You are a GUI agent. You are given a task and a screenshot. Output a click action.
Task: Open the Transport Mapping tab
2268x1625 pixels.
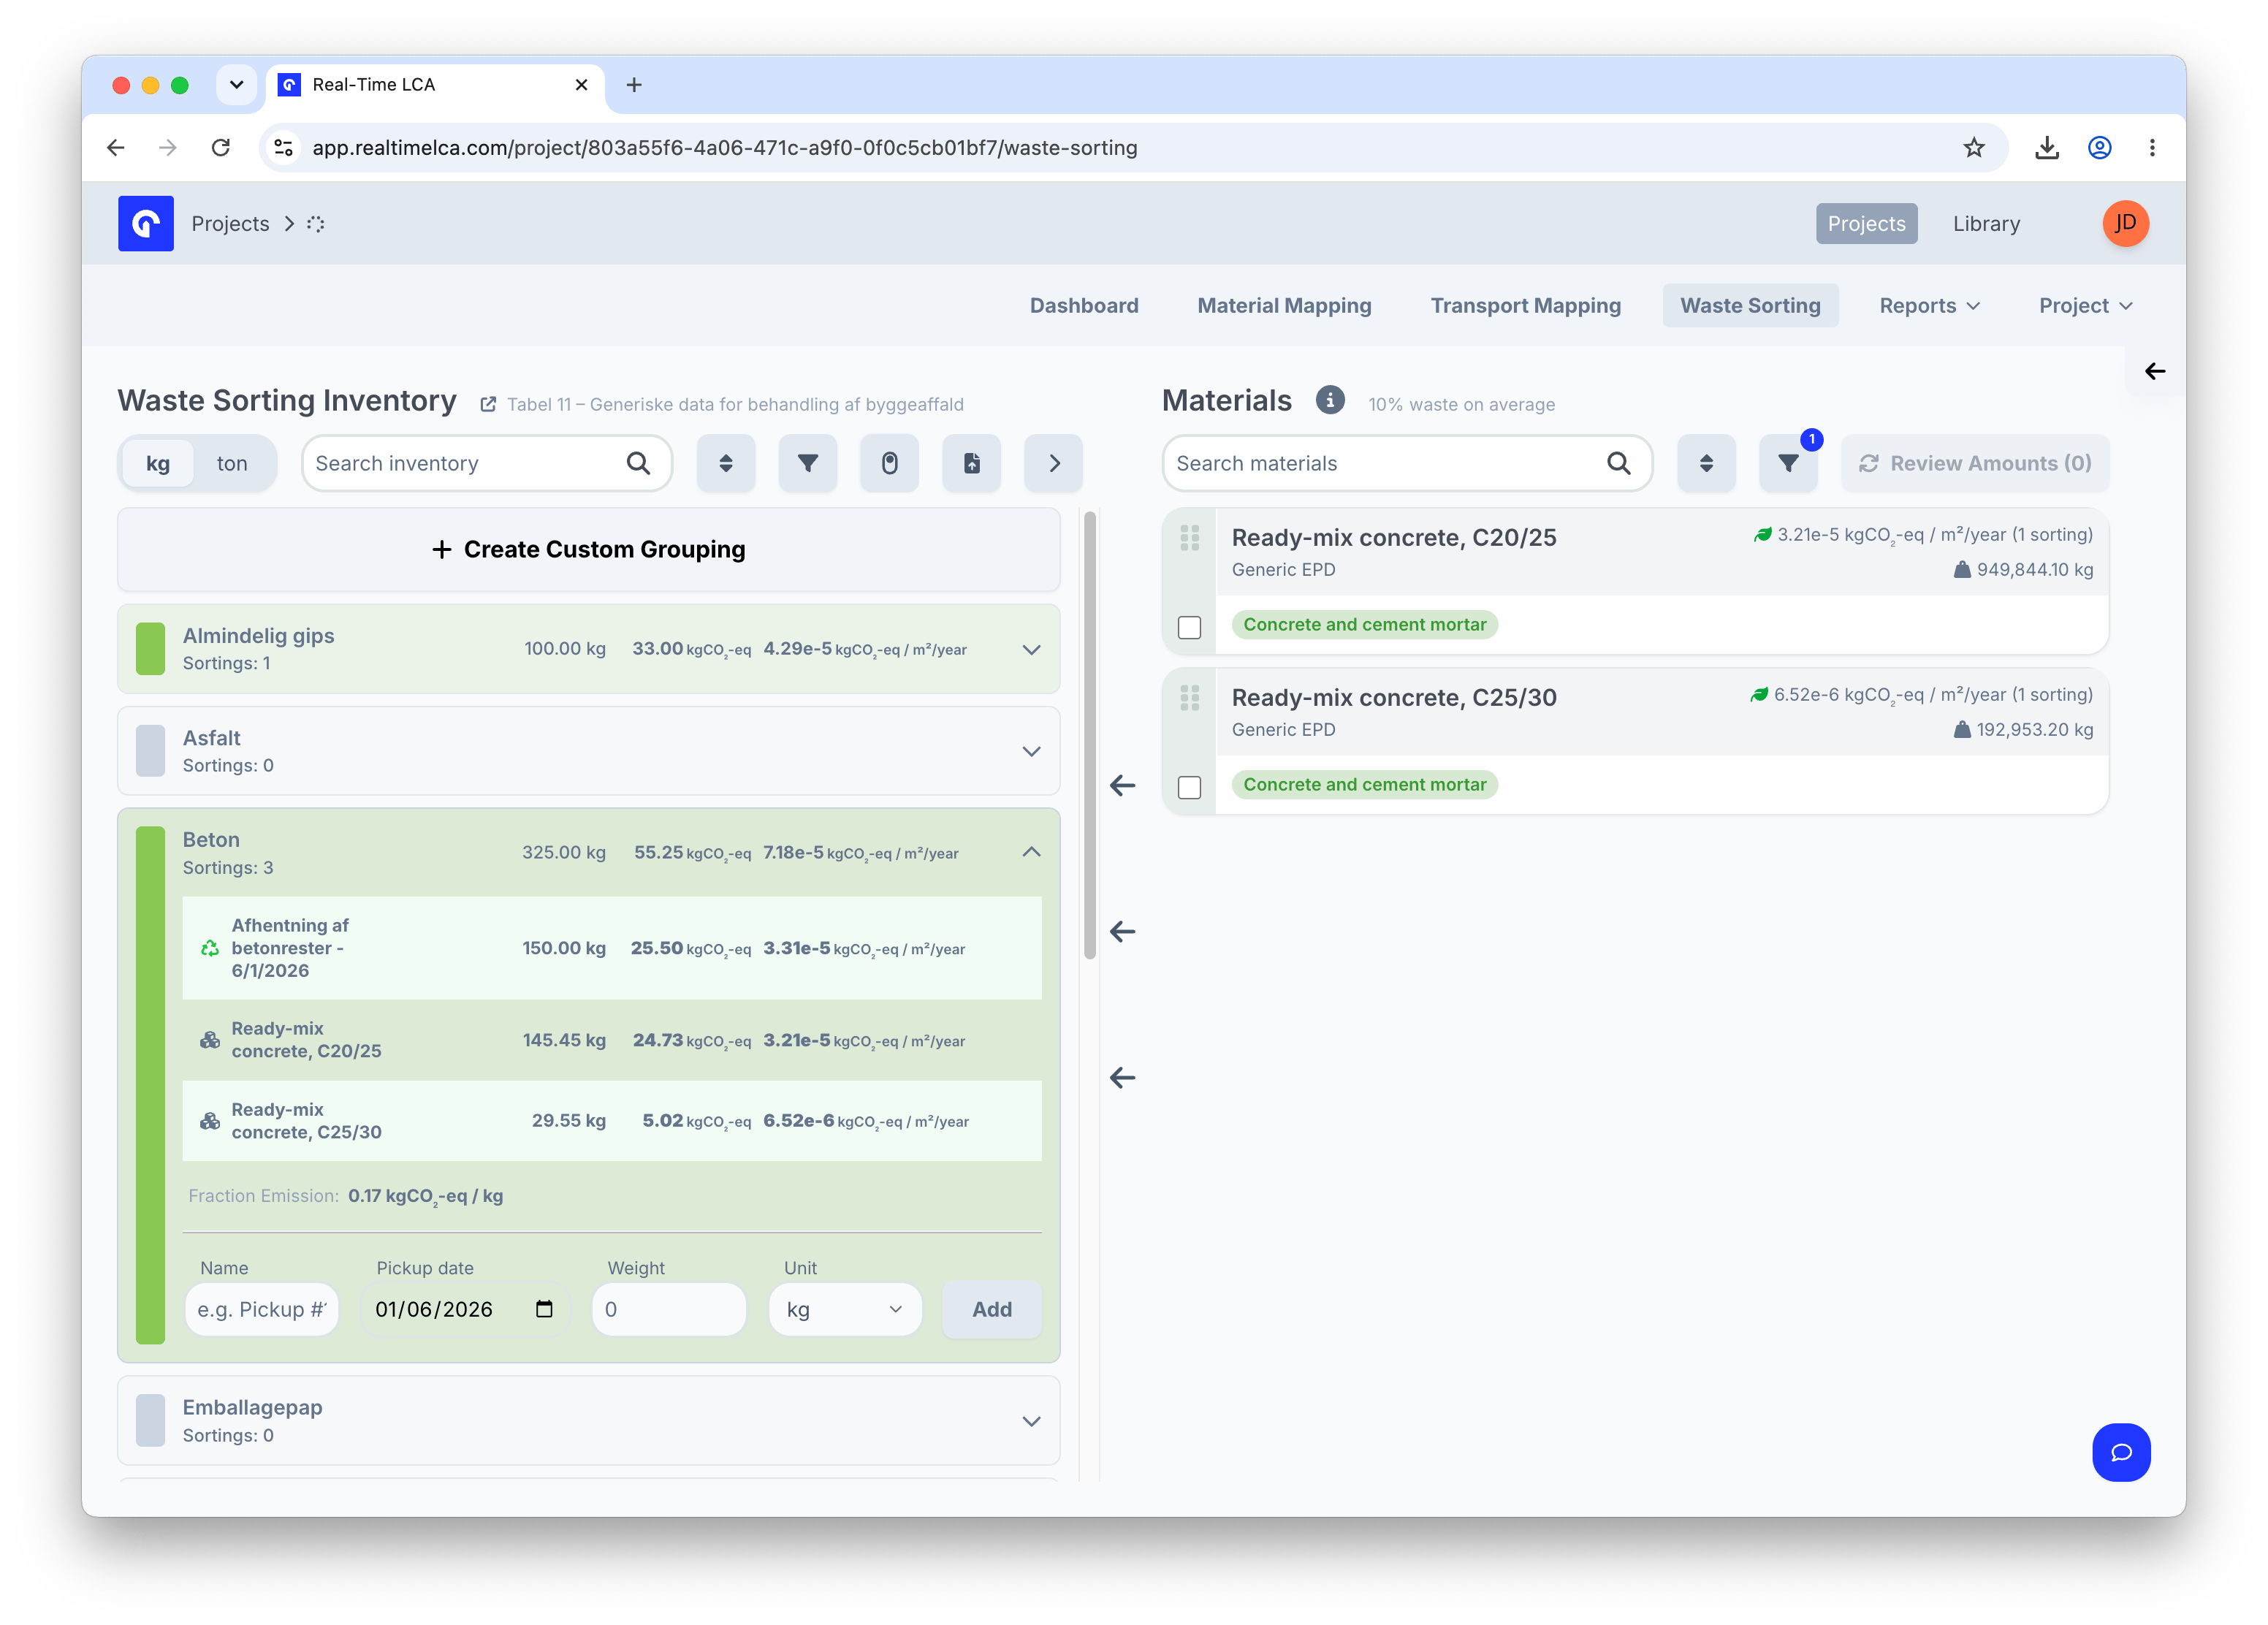click(x=1525, y=306)
